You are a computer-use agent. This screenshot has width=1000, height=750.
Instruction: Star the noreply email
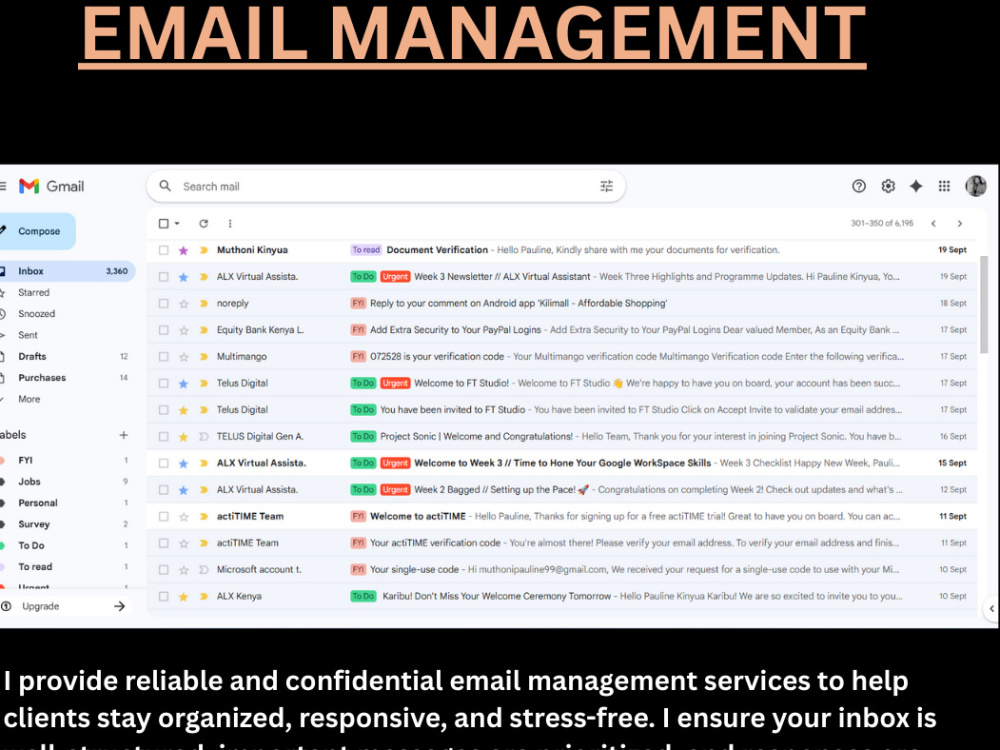click(x=184, y=304)
